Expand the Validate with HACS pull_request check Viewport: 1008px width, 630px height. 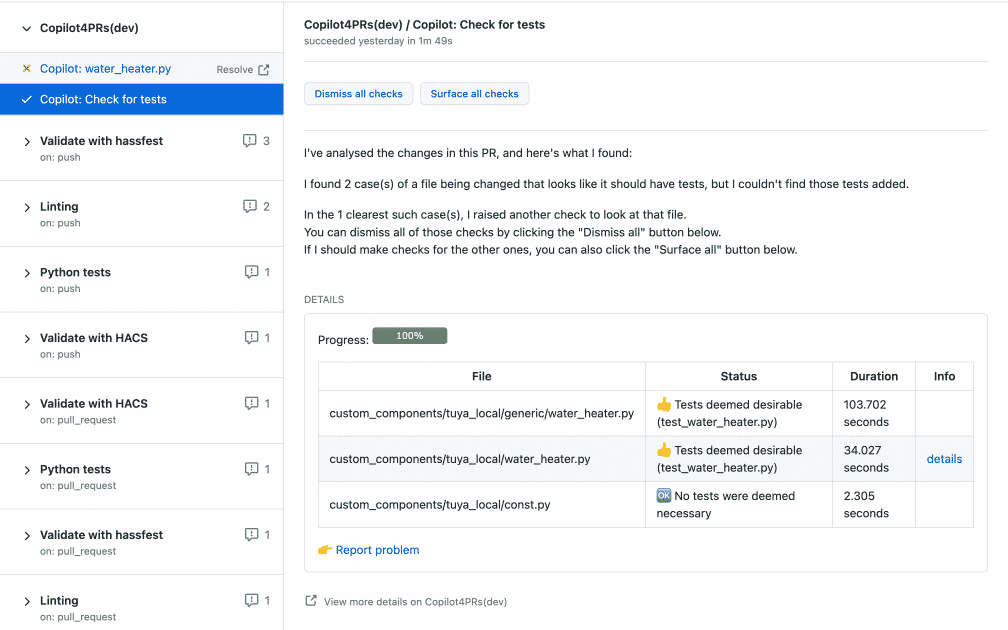pyautogui.click(x=27, y=403)
